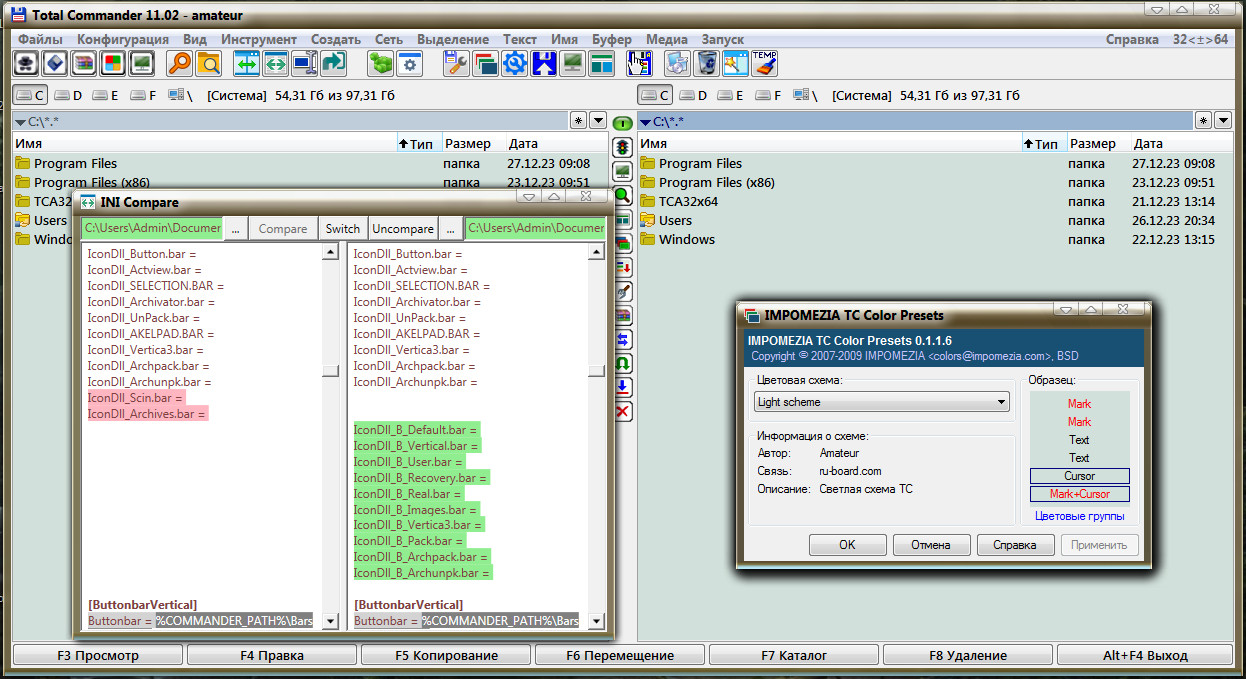Open left panel directory history dropdown arrow

click(598, 120)
